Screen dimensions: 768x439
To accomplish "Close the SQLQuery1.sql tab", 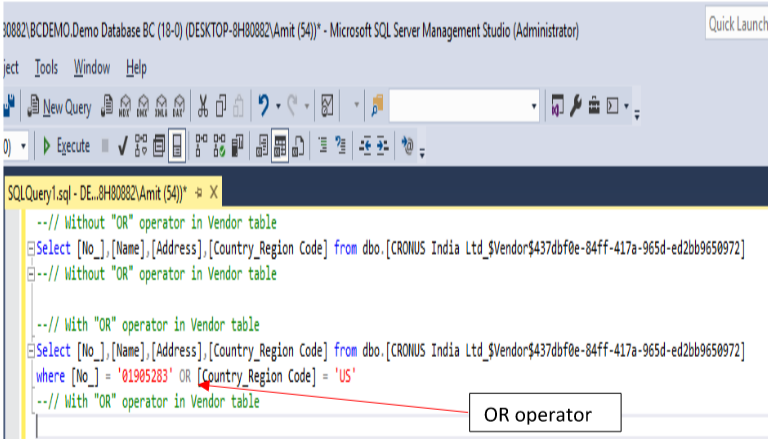I will [214, 193].
